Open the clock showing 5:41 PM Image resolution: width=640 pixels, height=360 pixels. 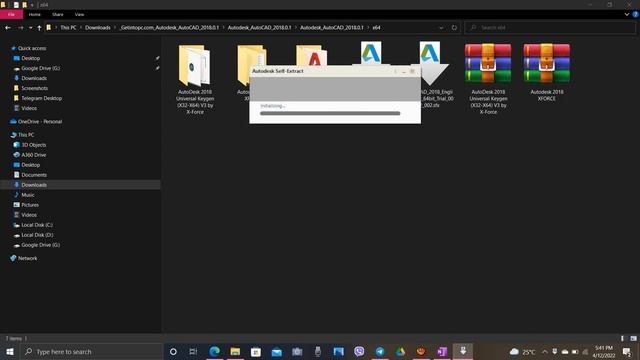coord(604,351)
